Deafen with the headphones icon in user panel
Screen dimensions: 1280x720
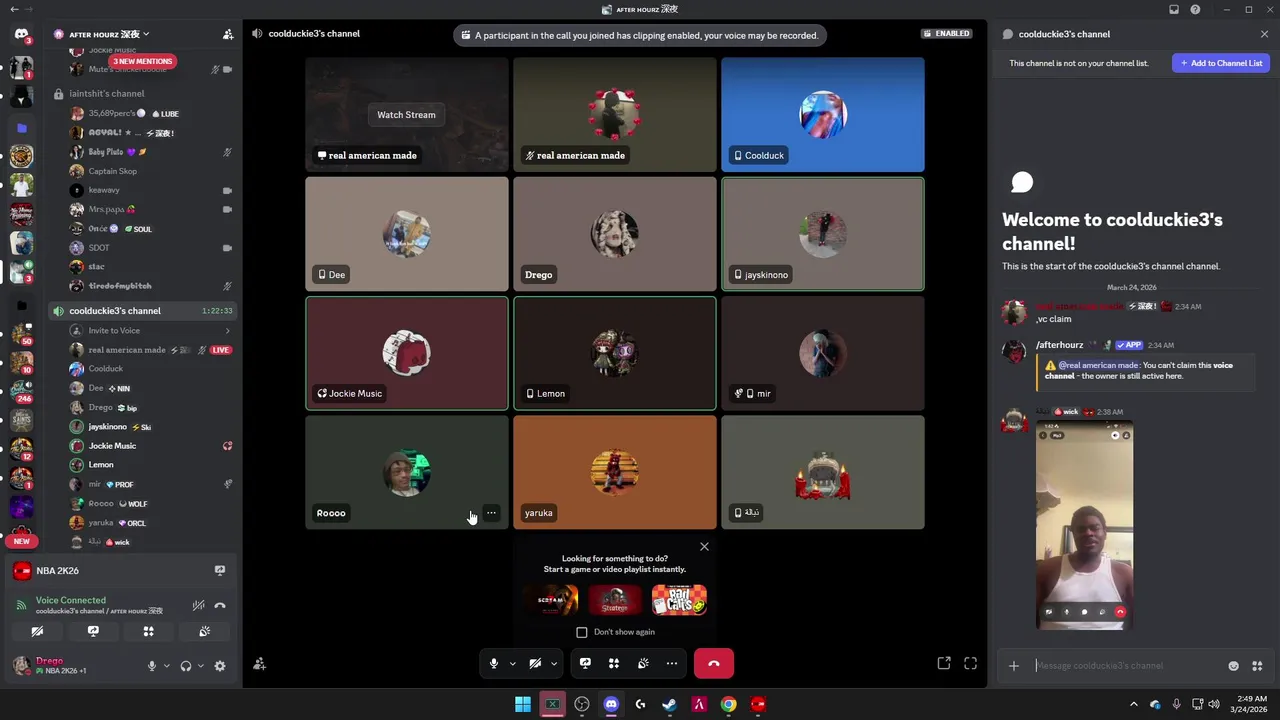coord(185,666)
